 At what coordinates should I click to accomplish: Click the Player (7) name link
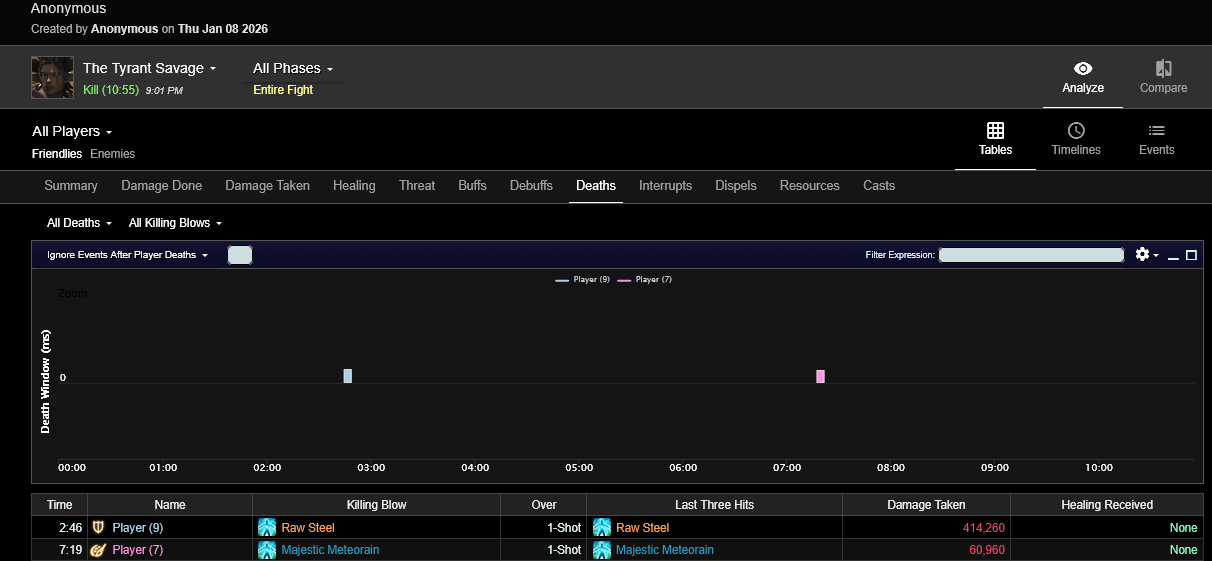point(138,550)
